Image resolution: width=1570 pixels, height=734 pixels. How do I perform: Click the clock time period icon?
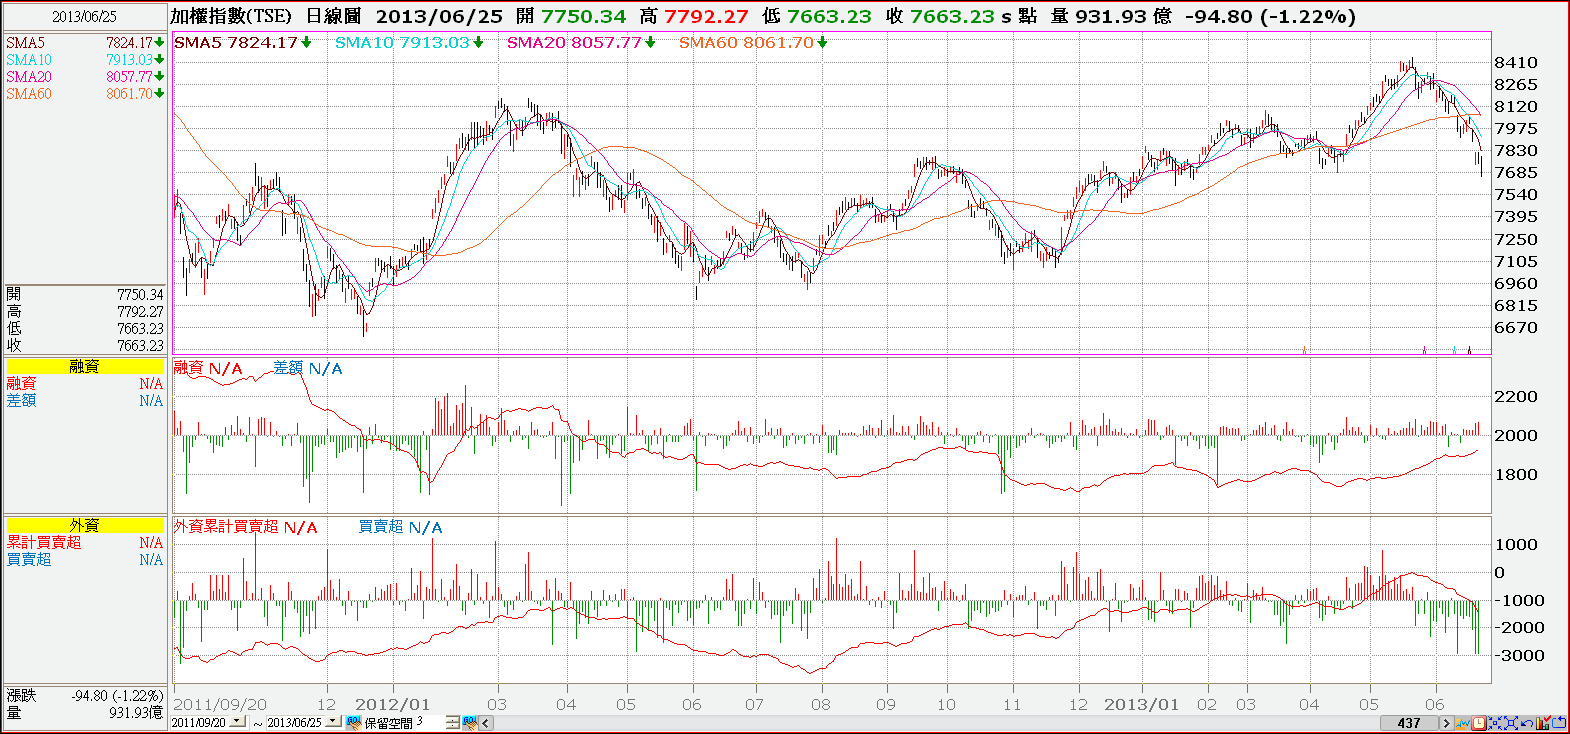click(x=1479, y=722)
